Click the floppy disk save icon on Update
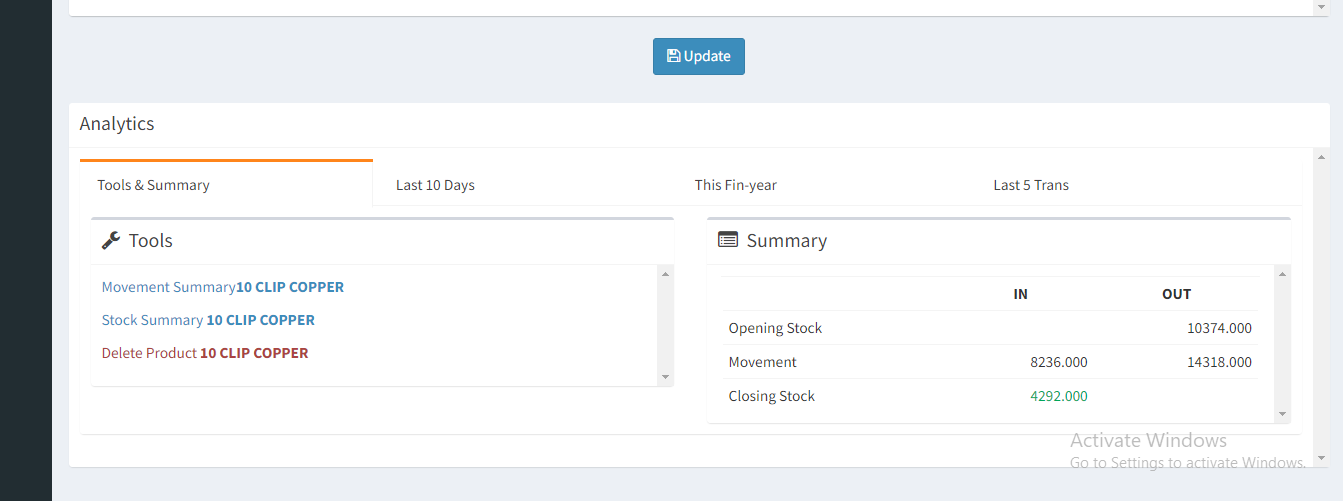The image size is (1343, 501). pyautogui.click(x=674, y=56)
